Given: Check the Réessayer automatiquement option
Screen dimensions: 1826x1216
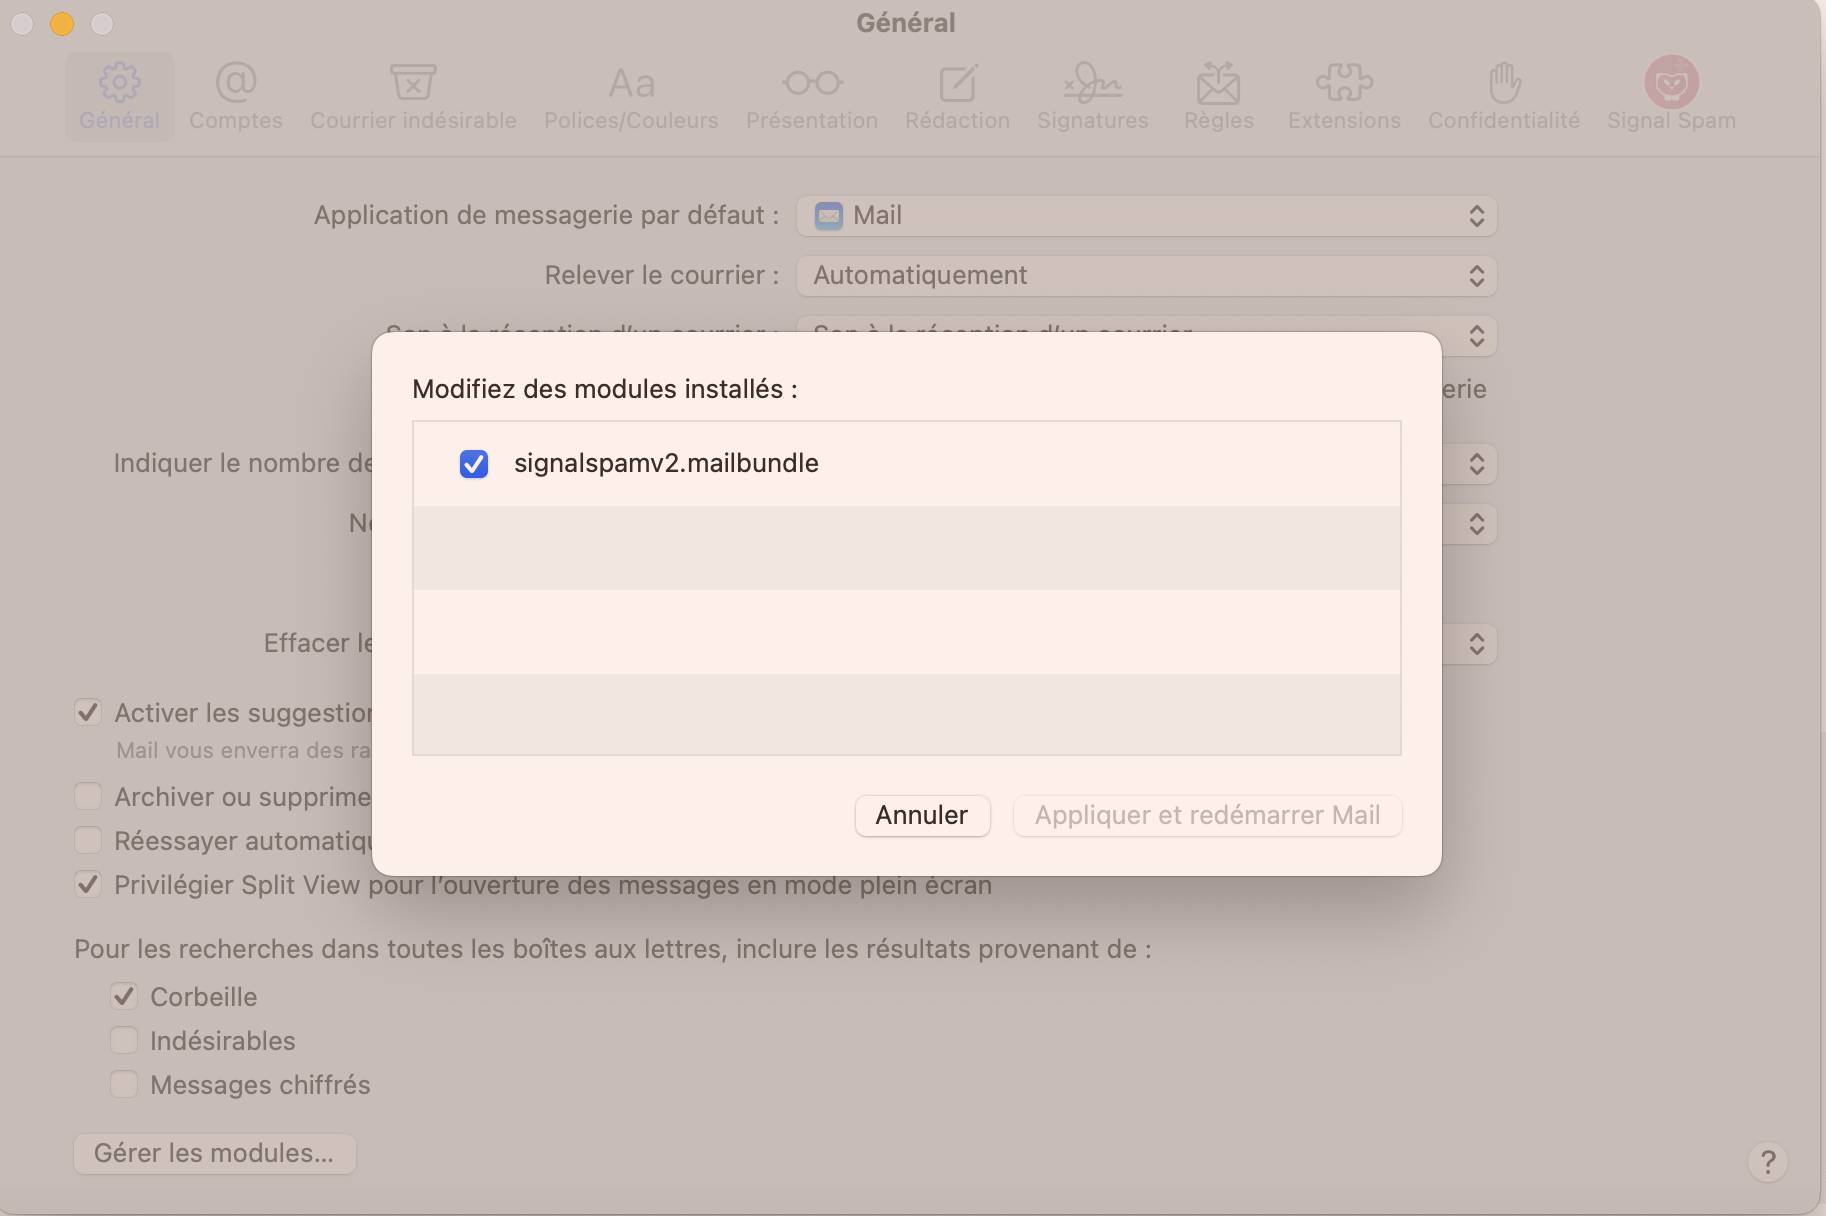Looking at the screenshot, I should click(x=88, y=841).
